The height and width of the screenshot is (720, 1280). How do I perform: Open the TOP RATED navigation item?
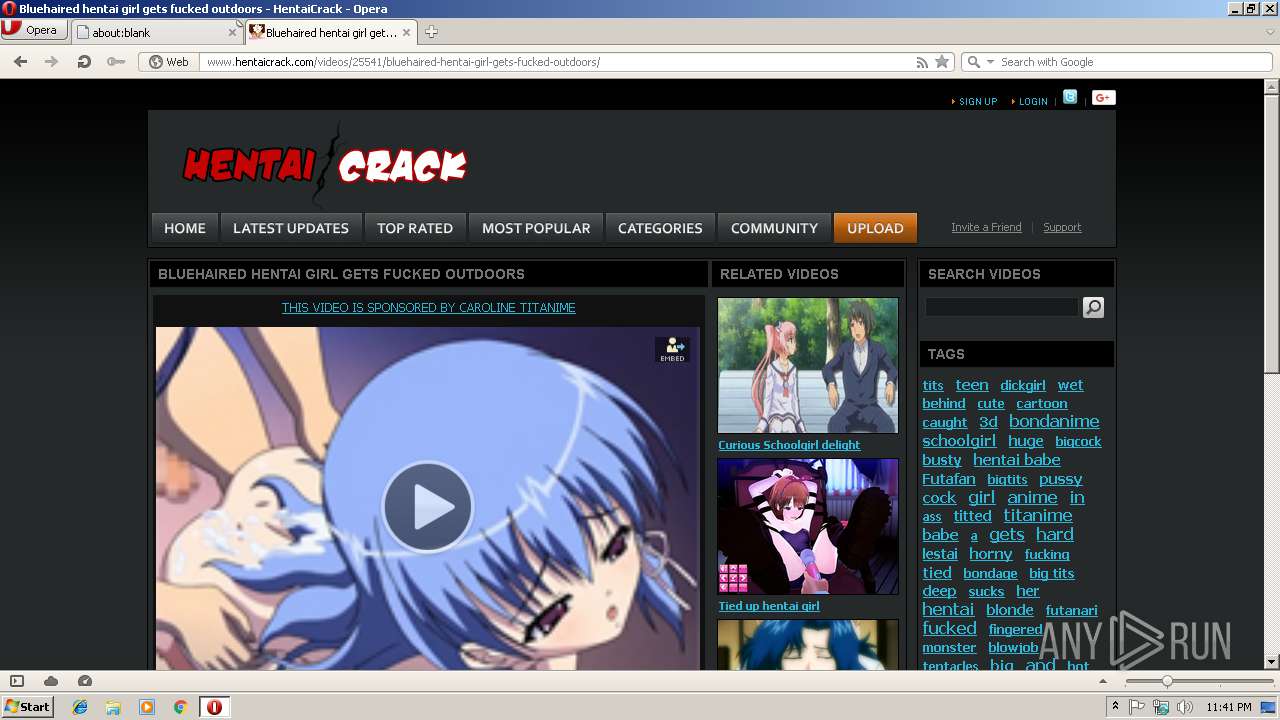(x=415, y=228)
